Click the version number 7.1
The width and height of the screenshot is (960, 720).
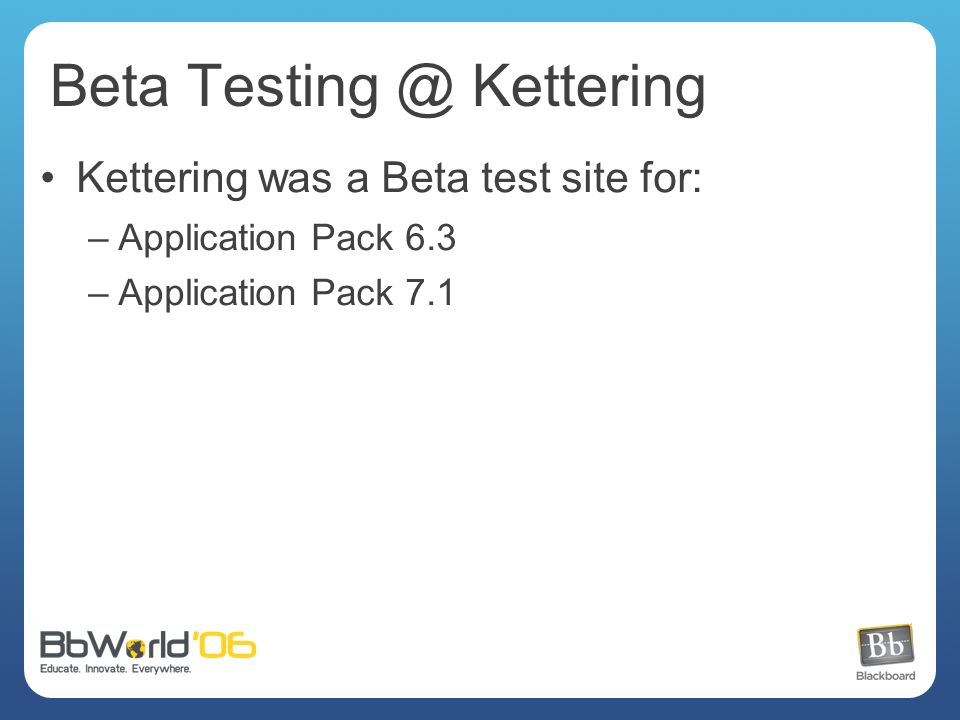tap(429, 293)
